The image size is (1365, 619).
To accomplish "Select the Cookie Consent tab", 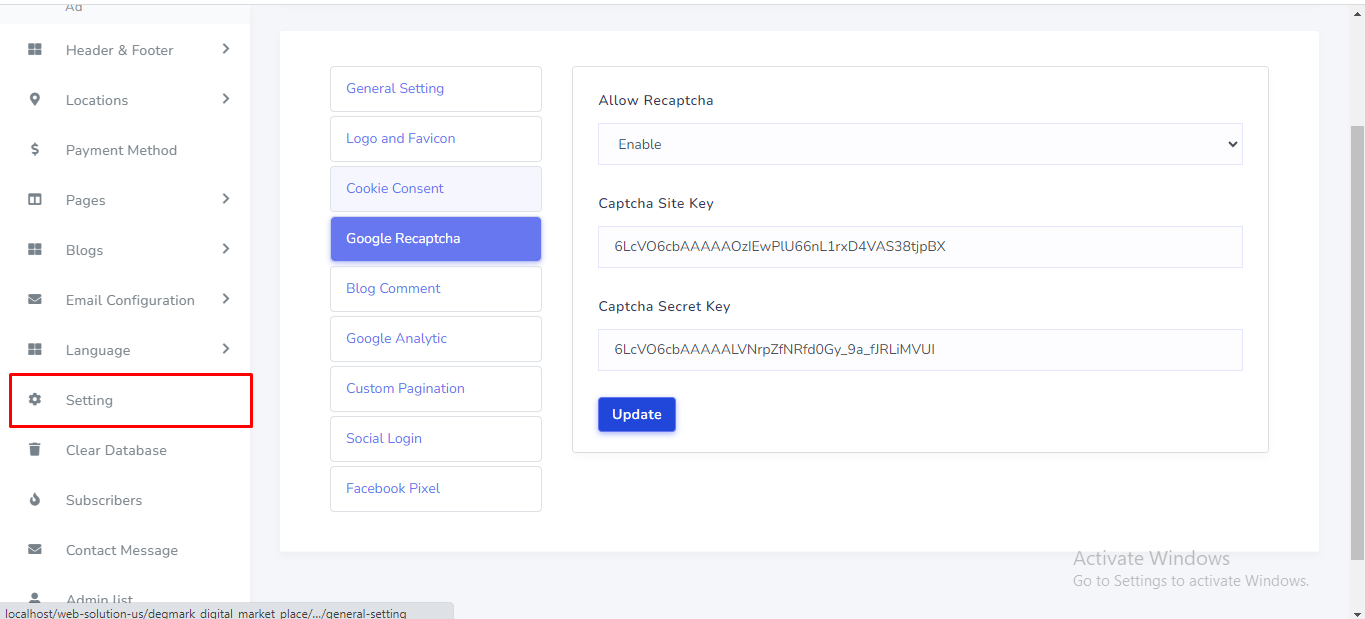I will click(x=435, y=189).
